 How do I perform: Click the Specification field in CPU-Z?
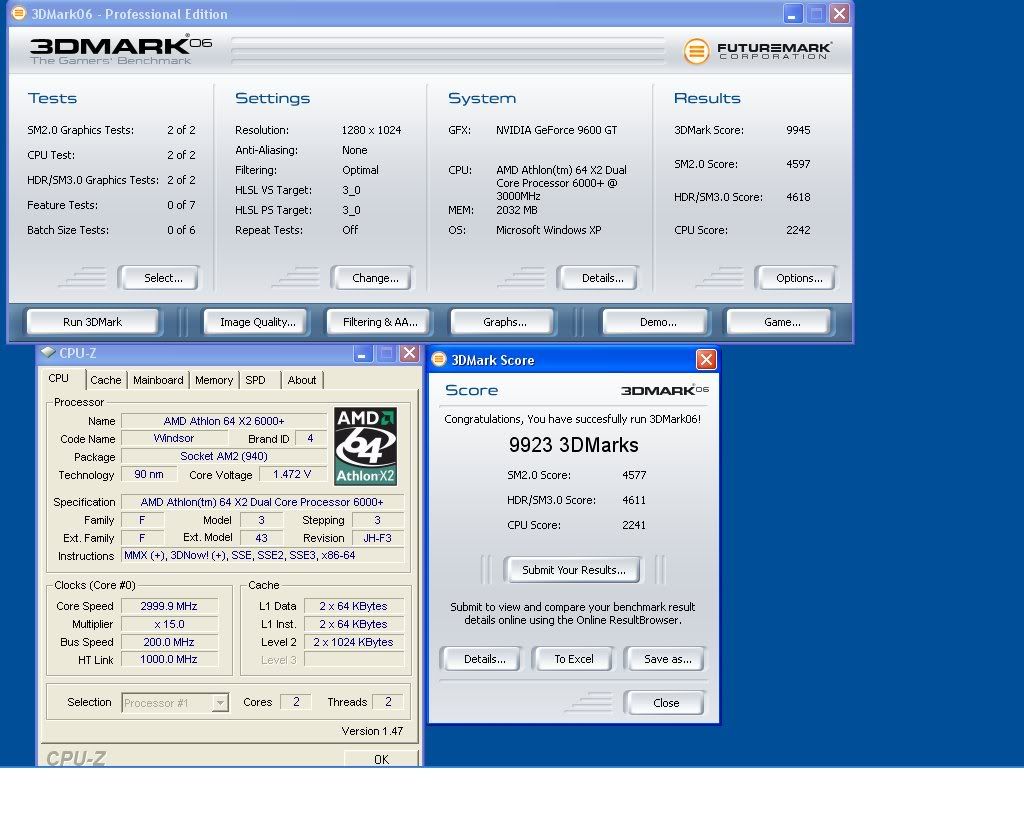[x=263, y=501]
